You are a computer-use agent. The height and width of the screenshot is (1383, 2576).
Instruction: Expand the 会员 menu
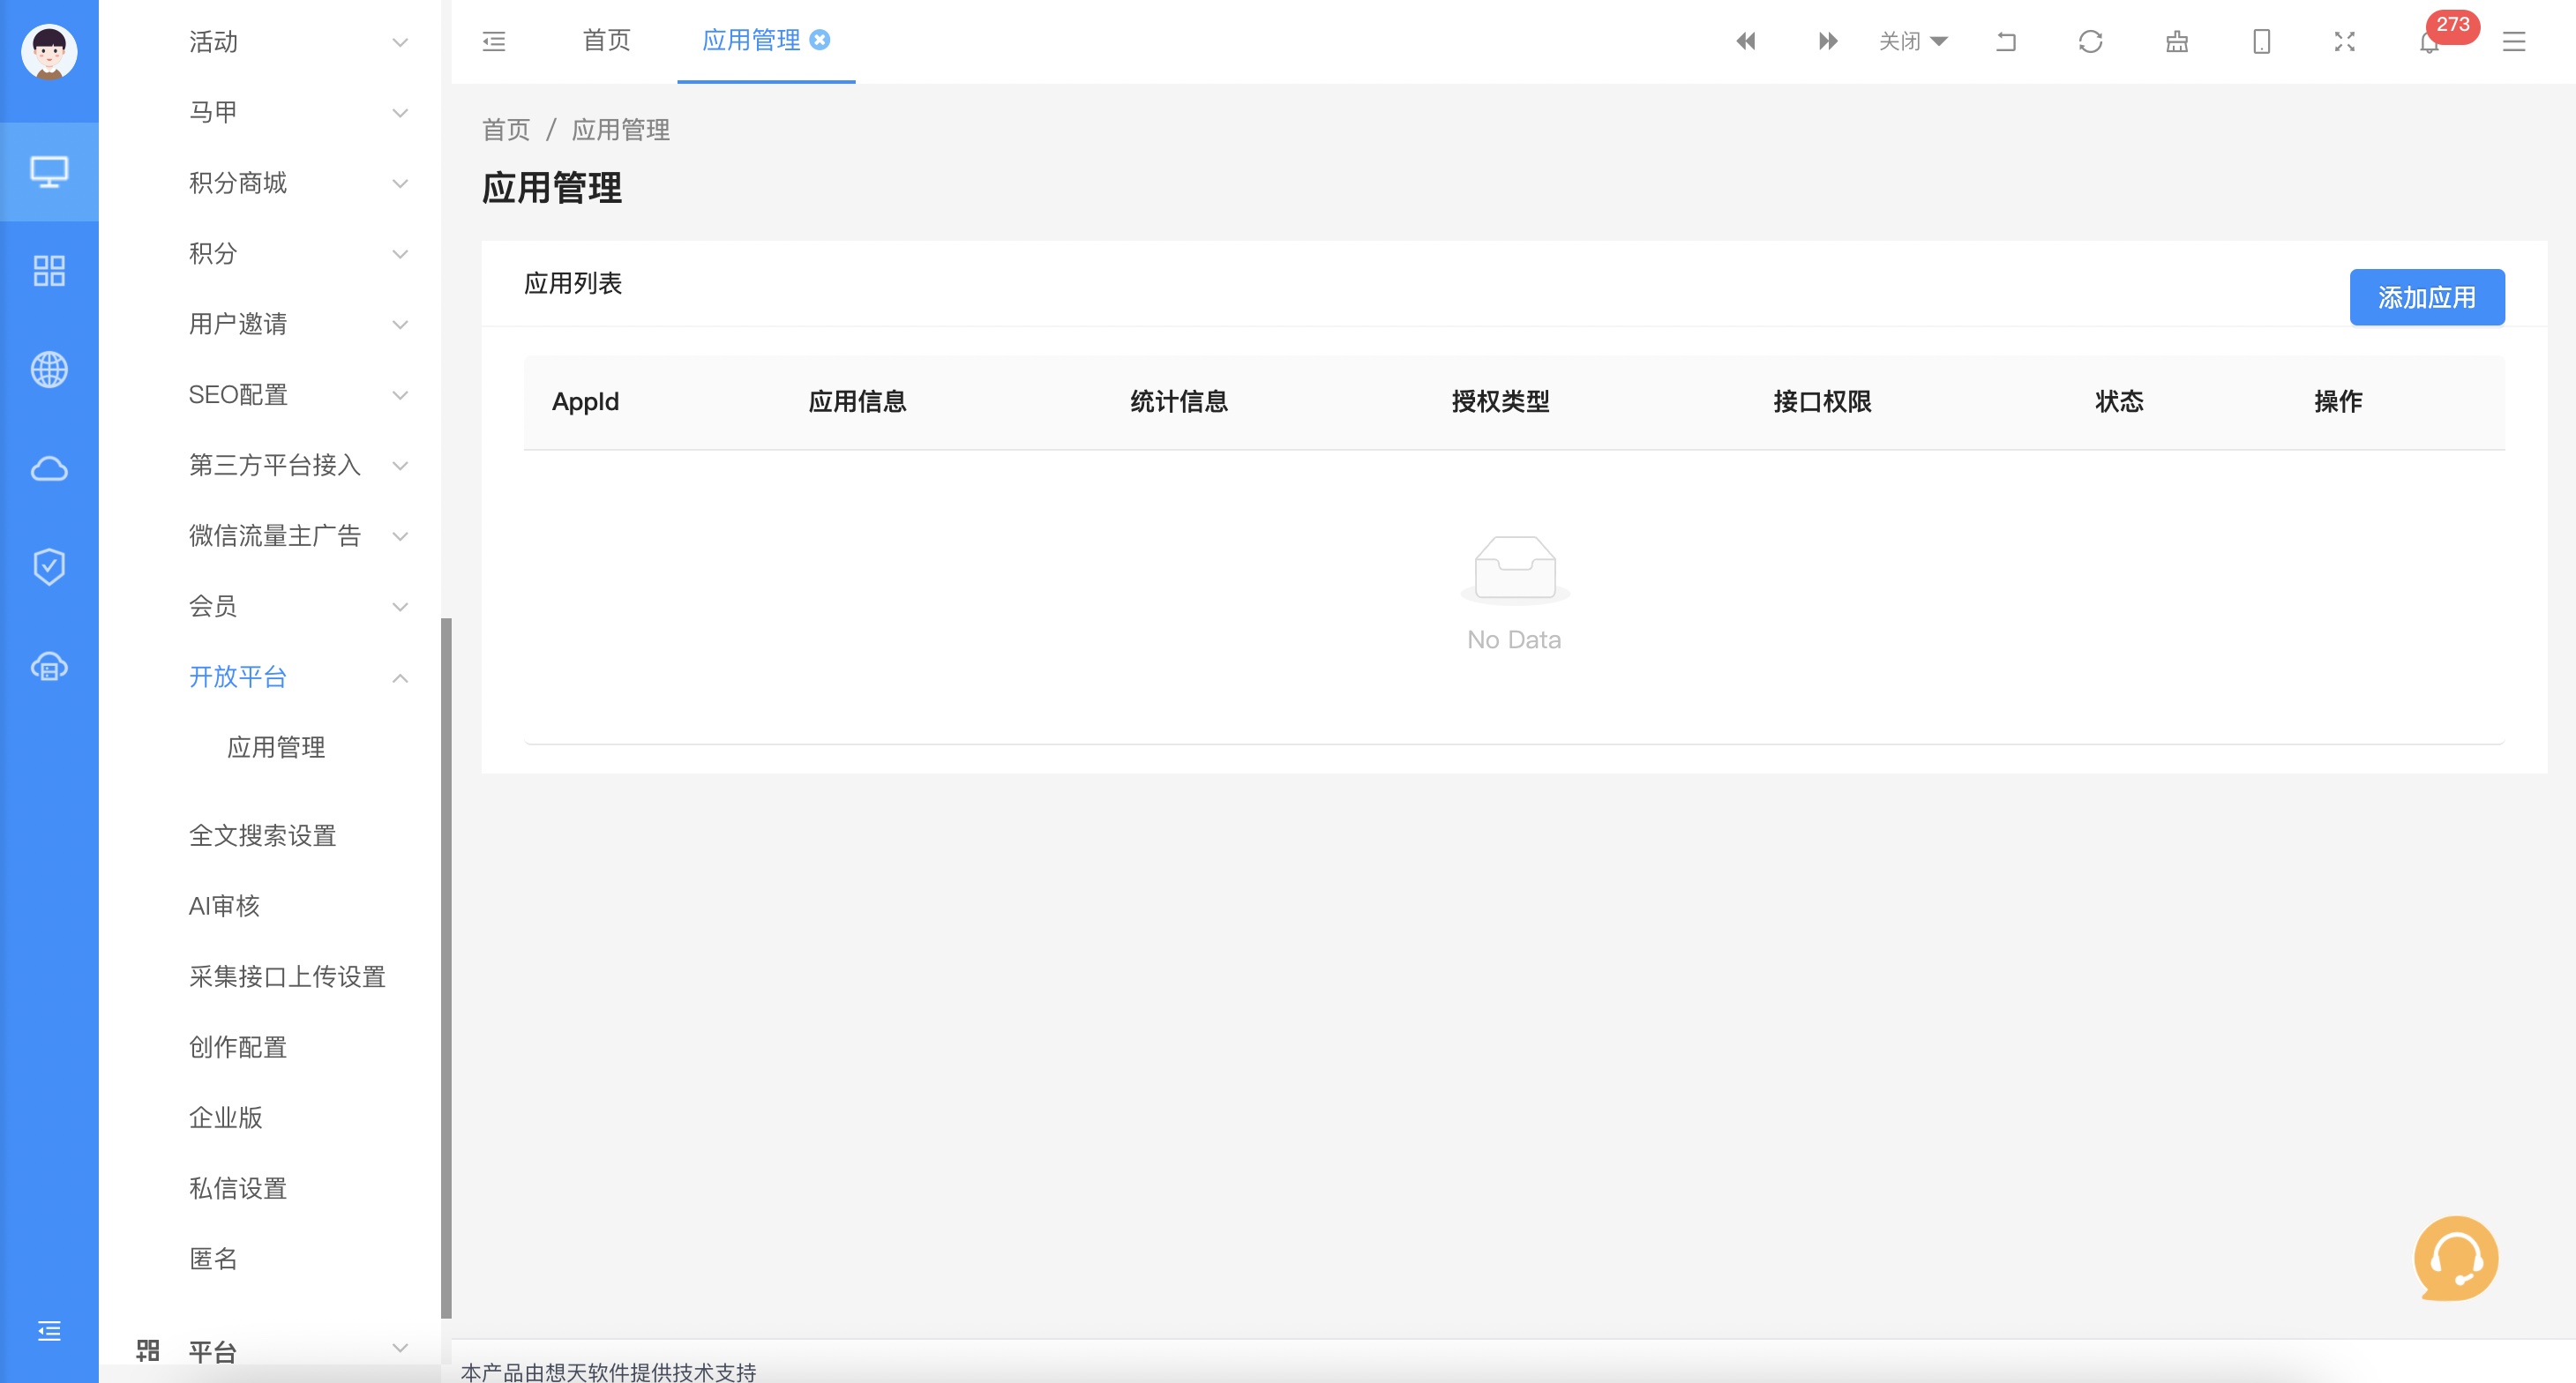pyautogui.click(x=270, y=606)
